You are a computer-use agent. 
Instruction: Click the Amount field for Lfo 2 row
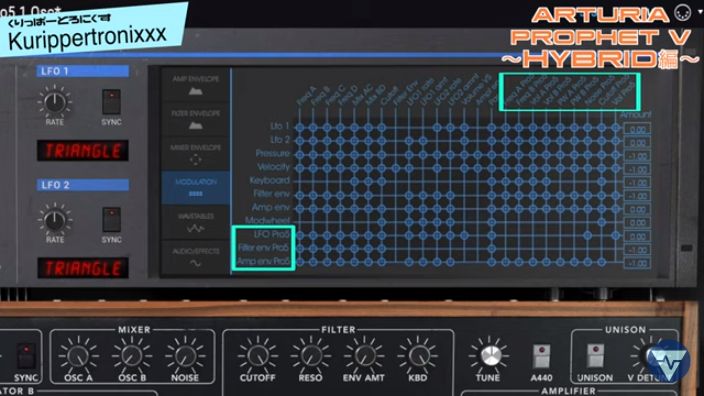[x=637, y=143]
